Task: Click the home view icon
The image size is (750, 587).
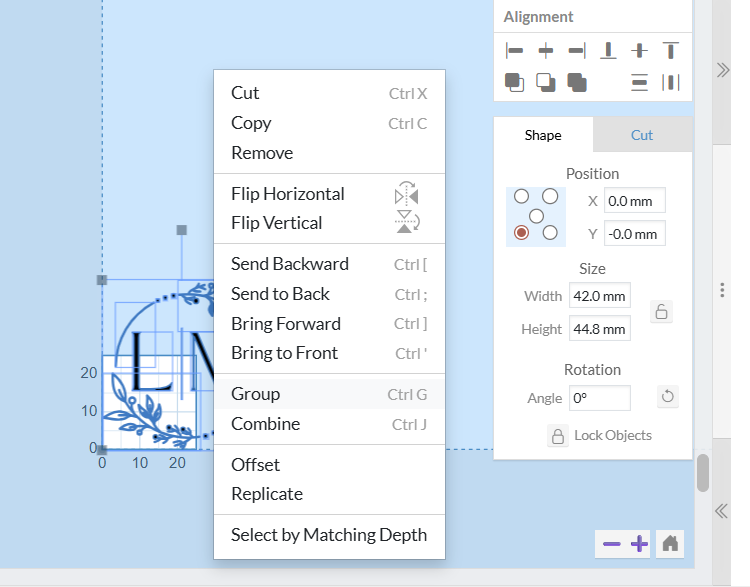Action: pyautogui.click(x=670, y=544)
